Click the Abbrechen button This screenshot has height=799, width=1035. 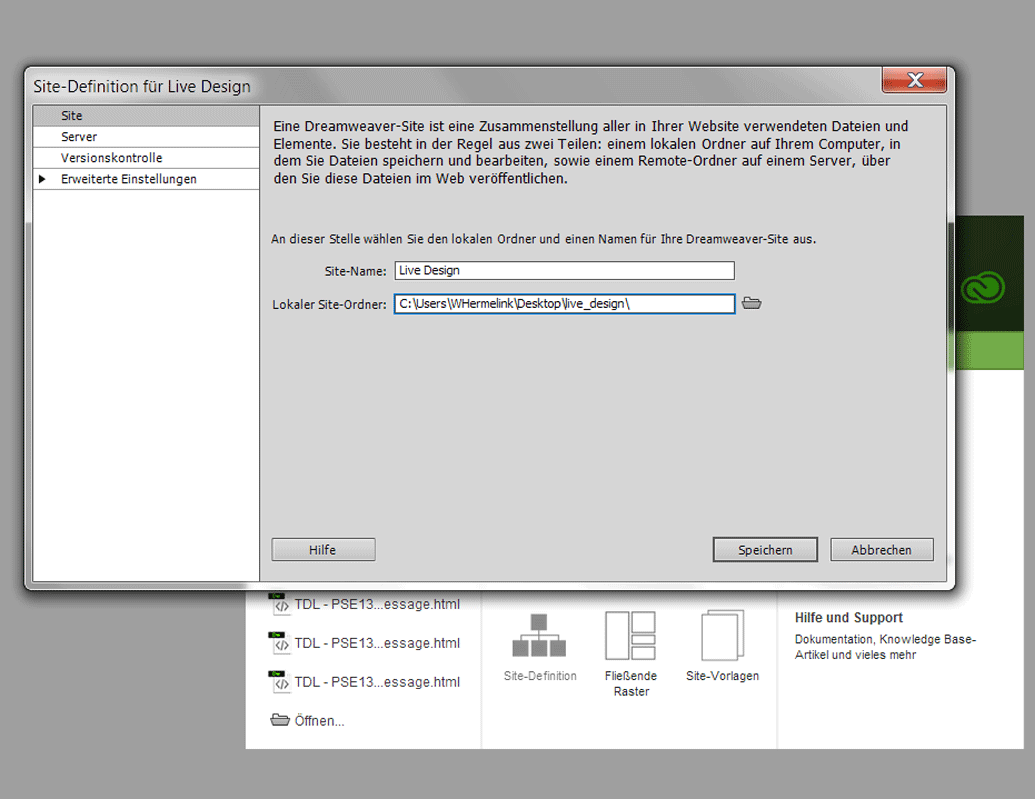point(882,549)
